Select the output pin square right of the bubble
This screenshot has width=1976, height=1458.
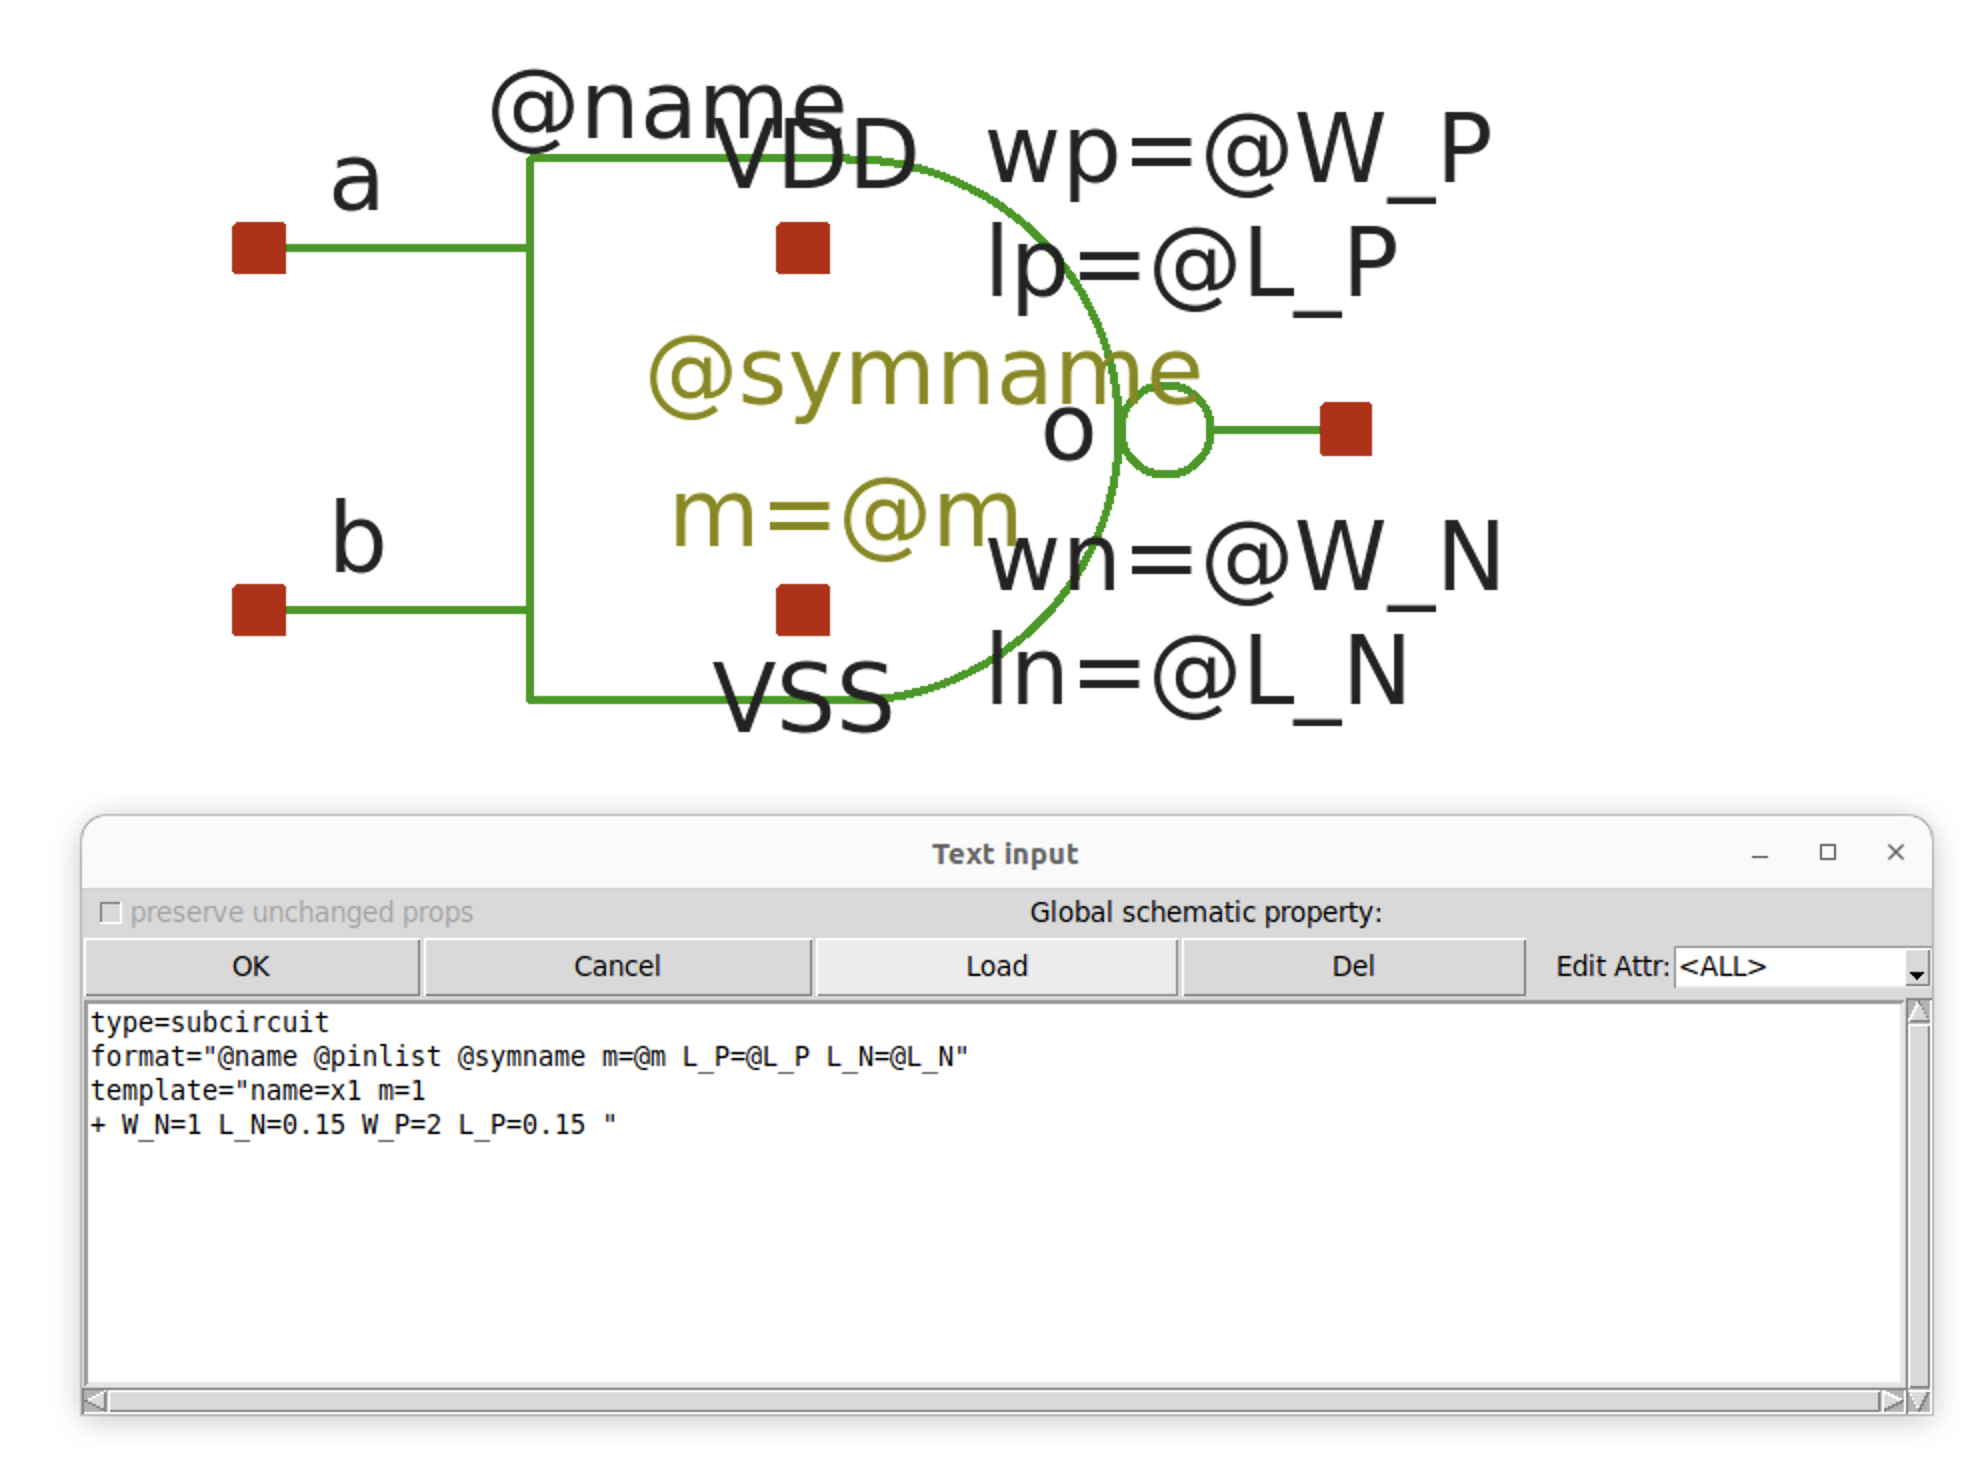(1346, 429)
